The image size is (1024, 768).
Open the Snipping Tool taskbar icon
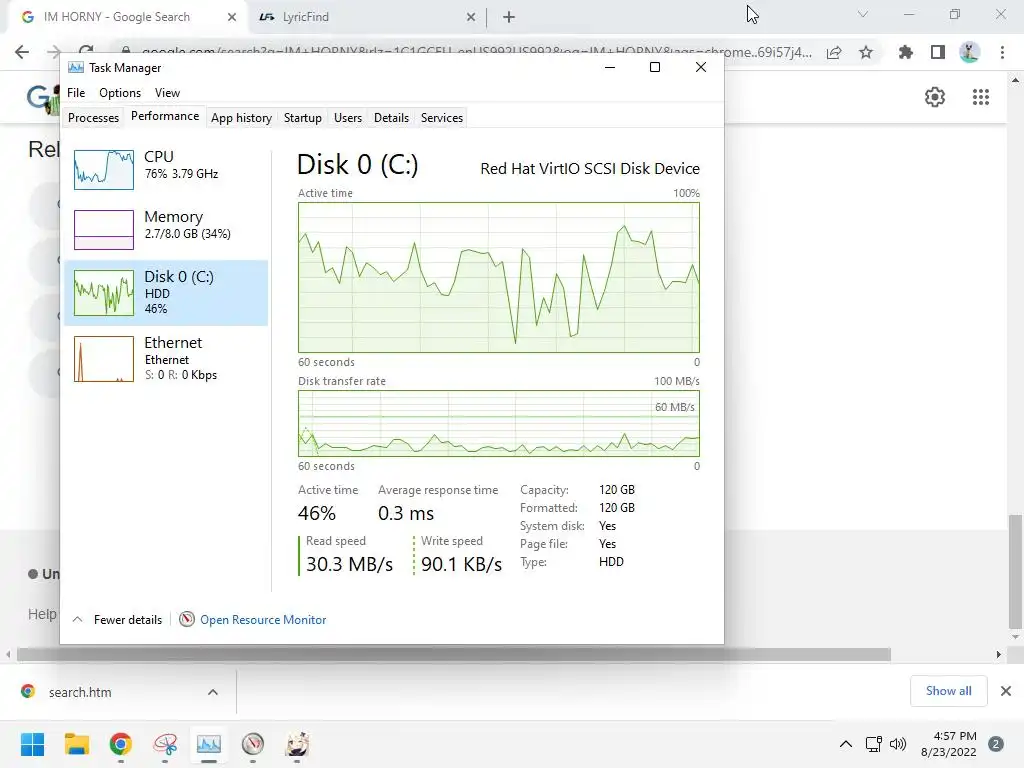click(x=165, y=744)
